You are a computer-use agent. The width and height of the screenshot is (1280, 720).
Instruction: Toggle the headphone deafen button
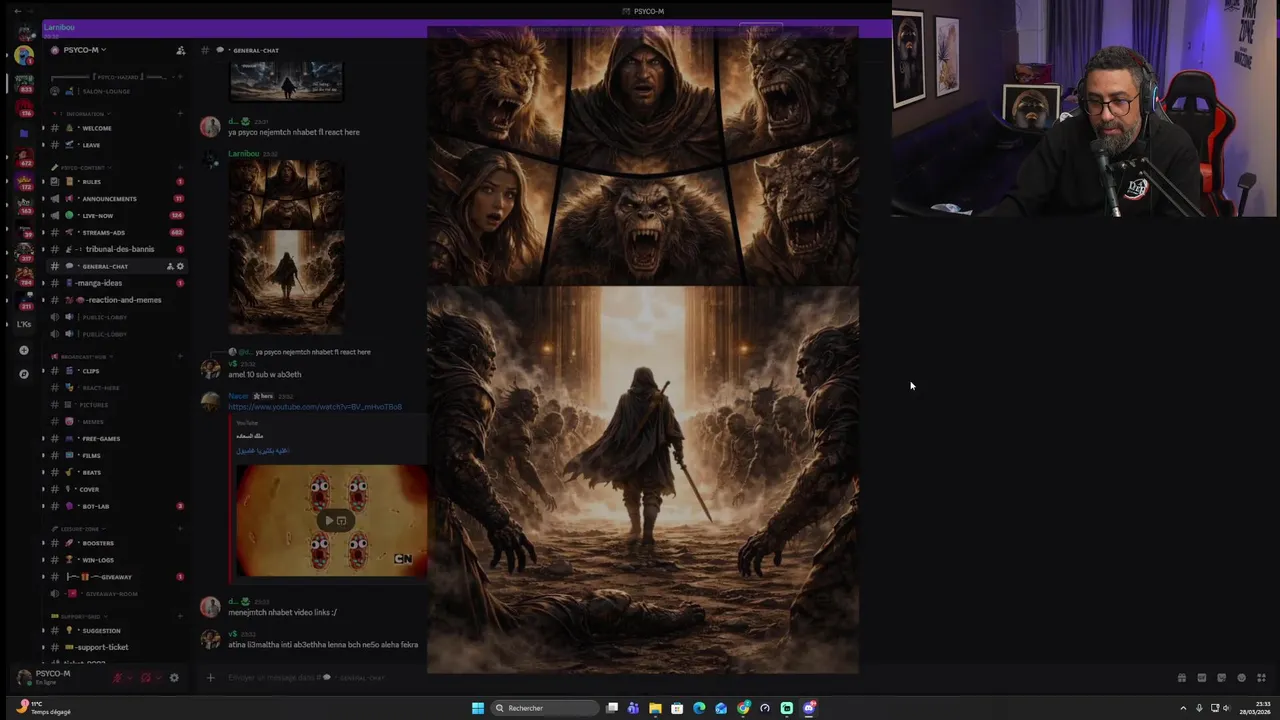coord(145,678)
